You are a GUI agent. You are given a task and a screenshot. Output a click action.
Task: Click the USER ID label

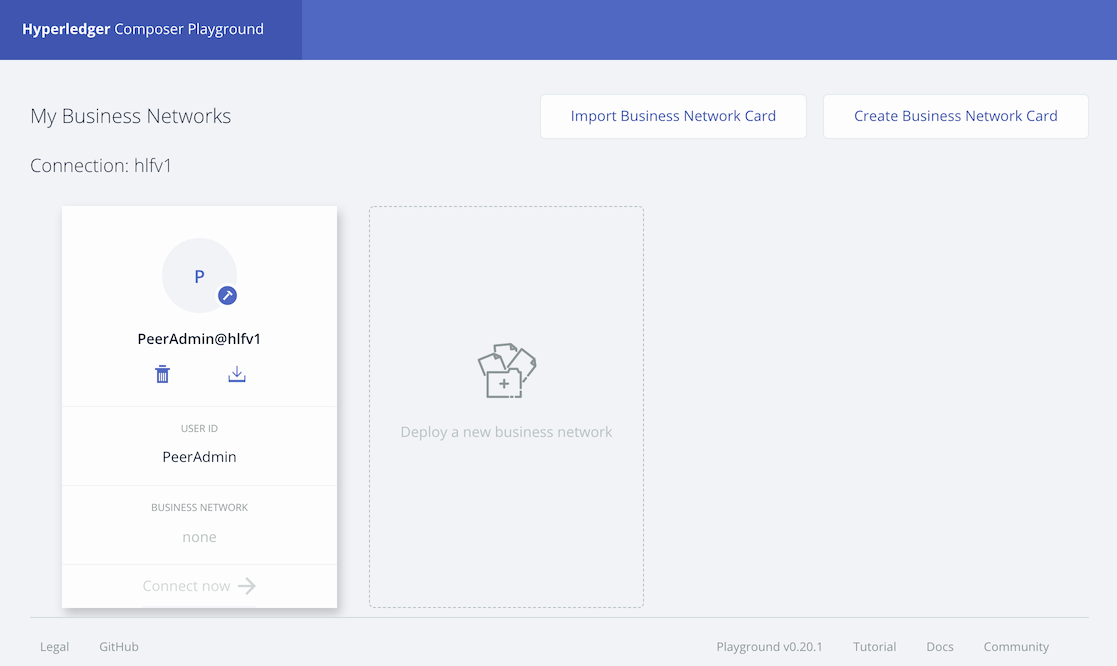tap(199, 428)
